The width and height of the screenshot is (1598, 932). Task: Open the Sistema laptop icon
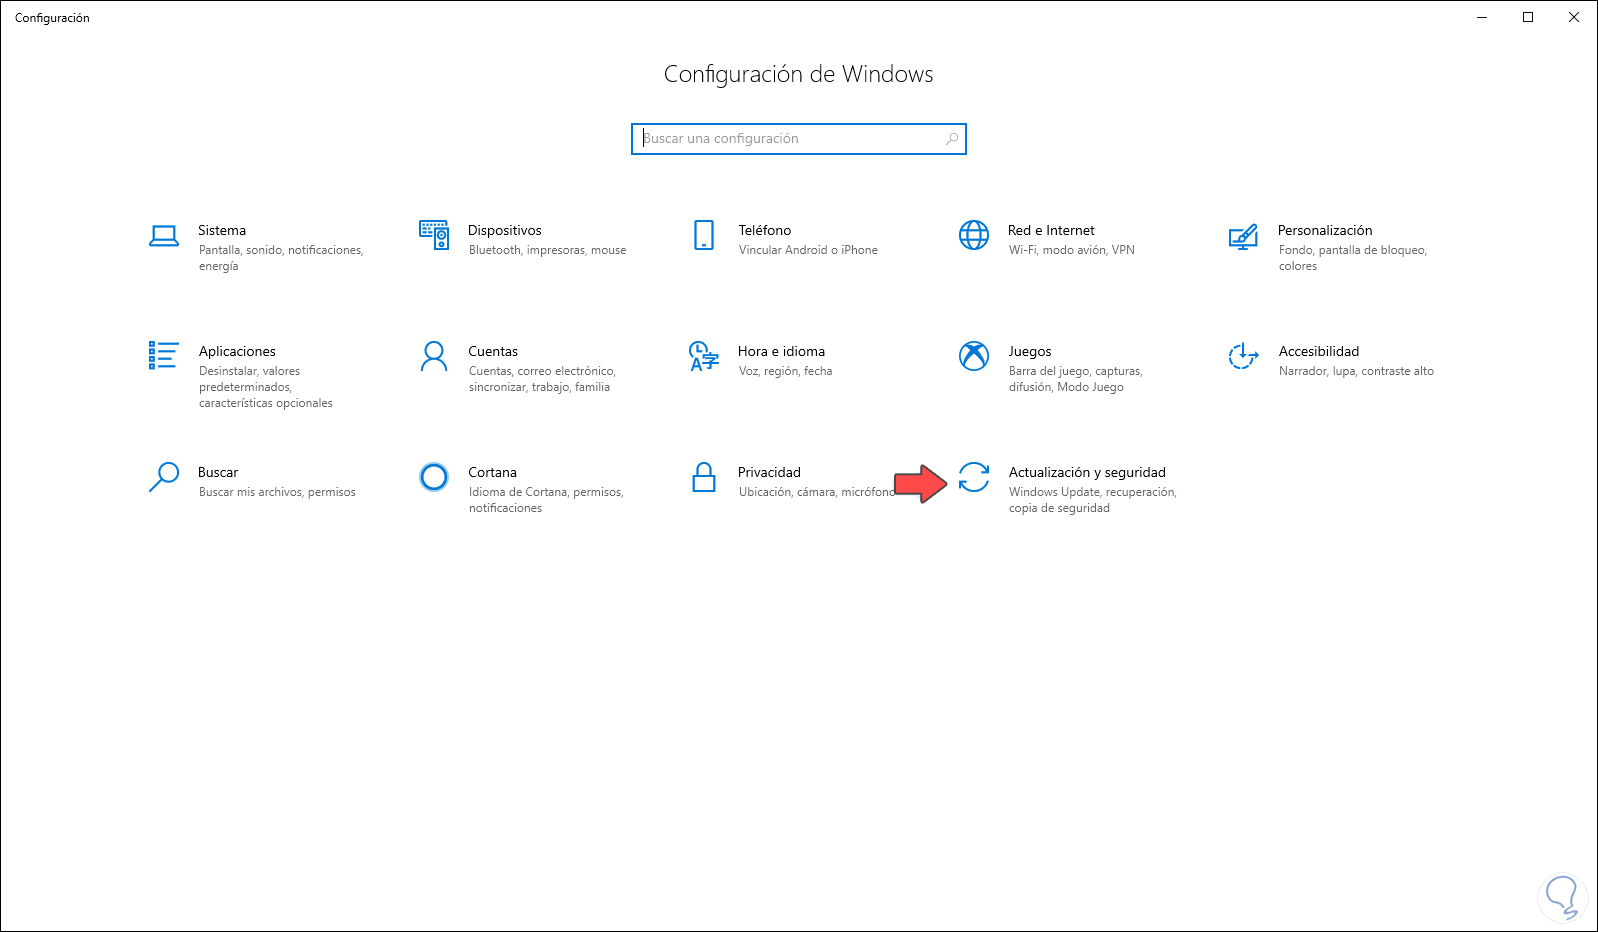(x=164, y=235)
